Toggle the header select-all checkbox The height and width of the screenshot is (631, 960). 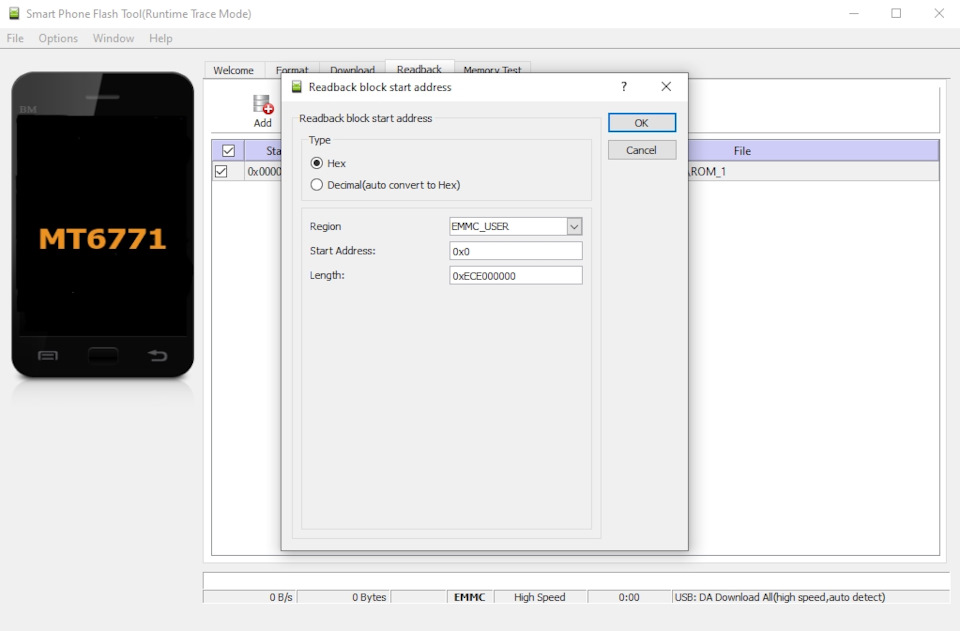(x=228, y=151)
